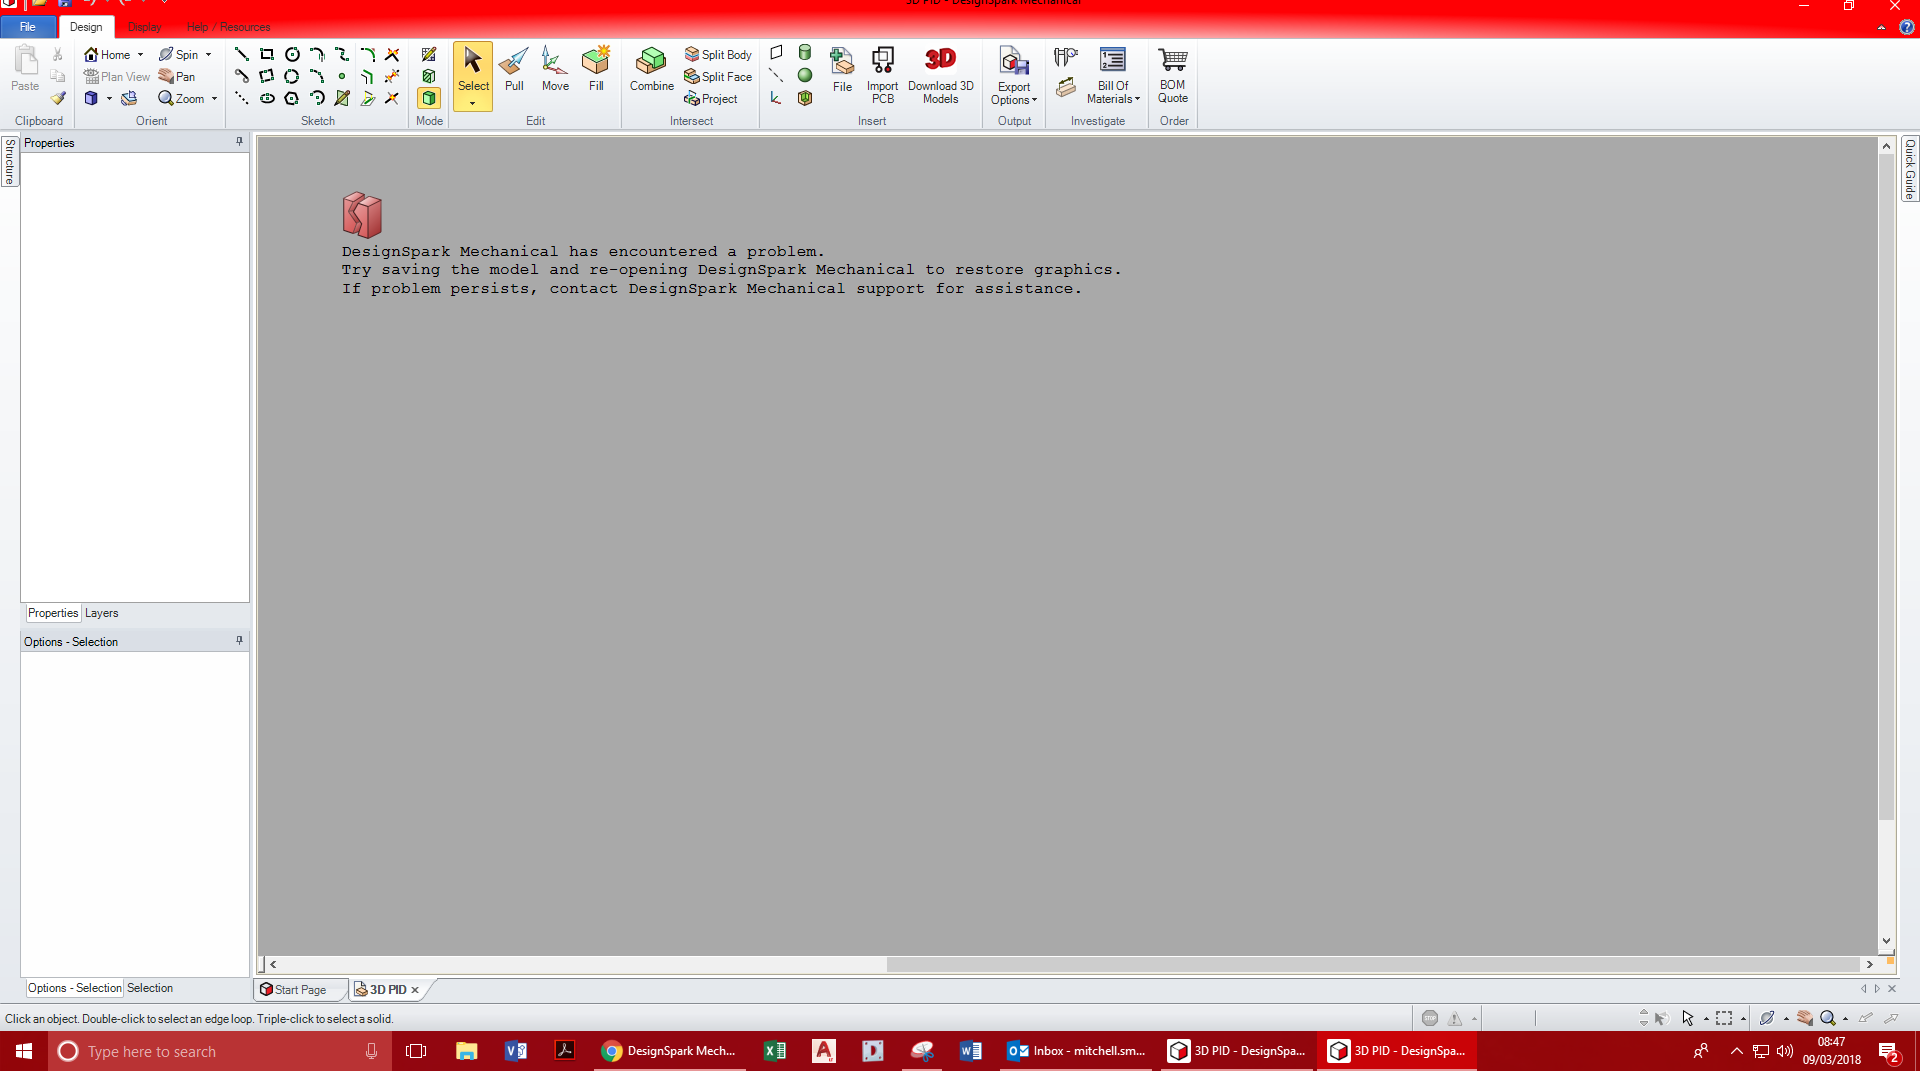Toggle Solid mode in the Mode group
This screenshot has height=1071, width=1920.
(429, 98)
